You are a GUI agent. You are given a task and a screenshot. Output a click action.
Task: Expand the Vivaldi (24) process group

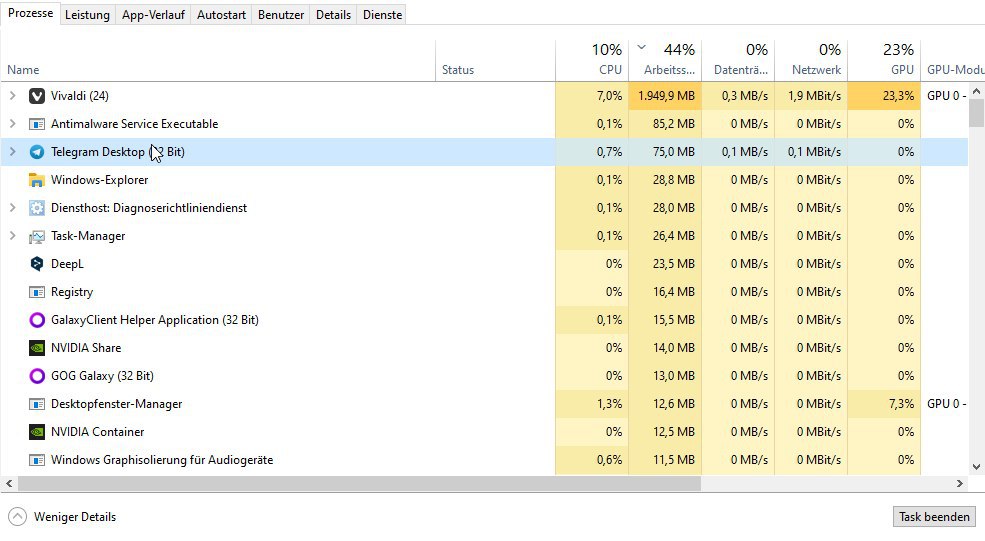(13, 96)
